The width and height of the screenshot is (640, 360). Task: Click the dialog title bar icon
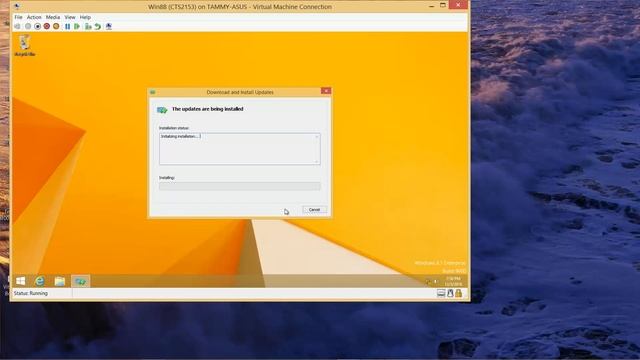(153, 92)
